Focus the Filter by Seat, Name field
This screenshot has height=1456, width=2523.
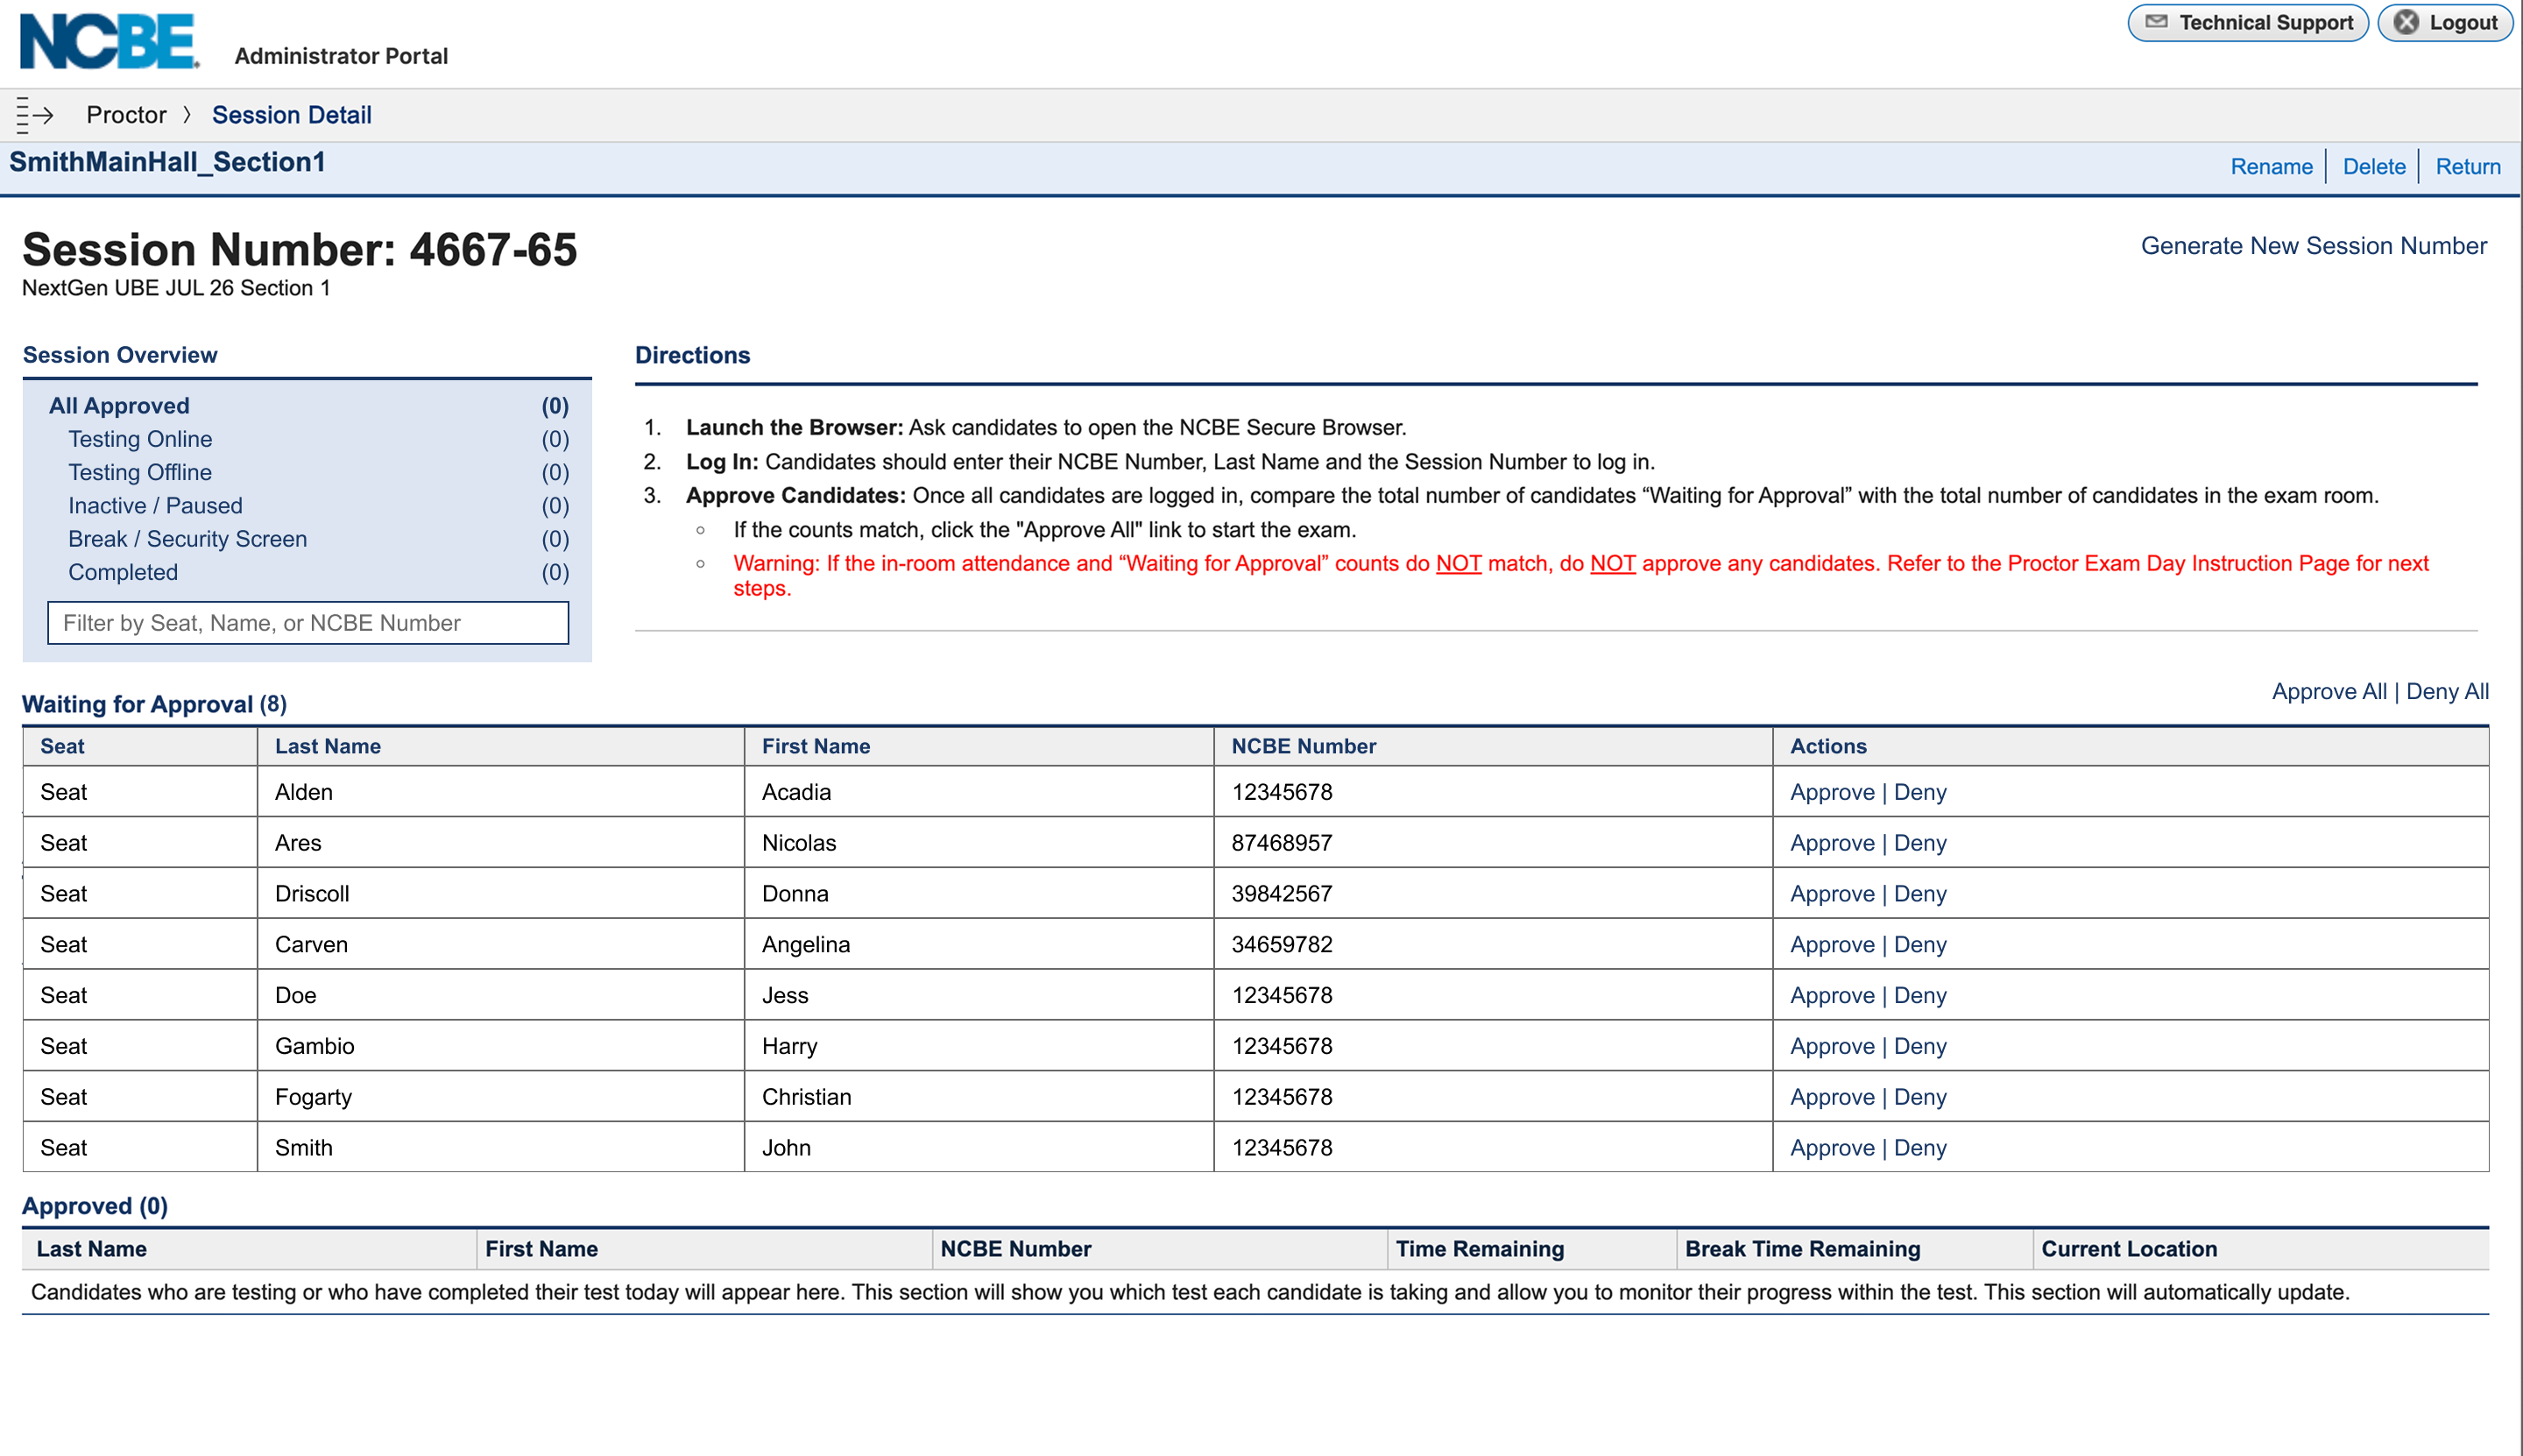(x=308, y=623)
